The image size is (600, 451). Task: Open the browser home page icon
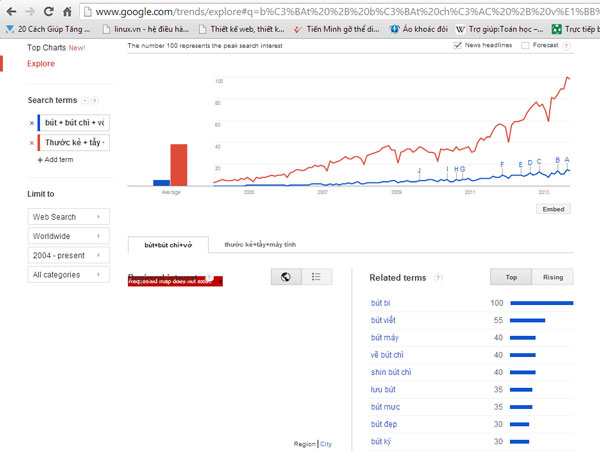(67, 11)
